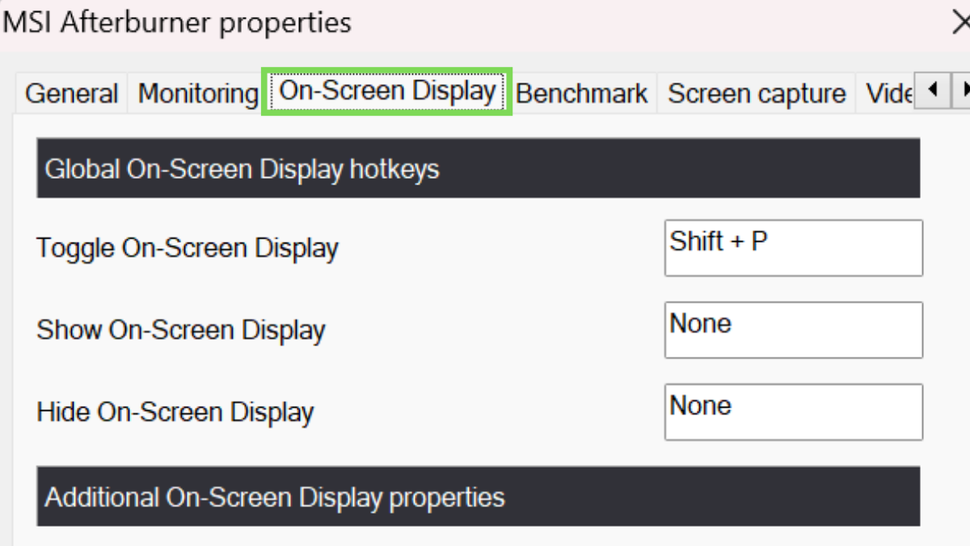
Task: Select the On-Screen Display tab
Action: (387, 92)
